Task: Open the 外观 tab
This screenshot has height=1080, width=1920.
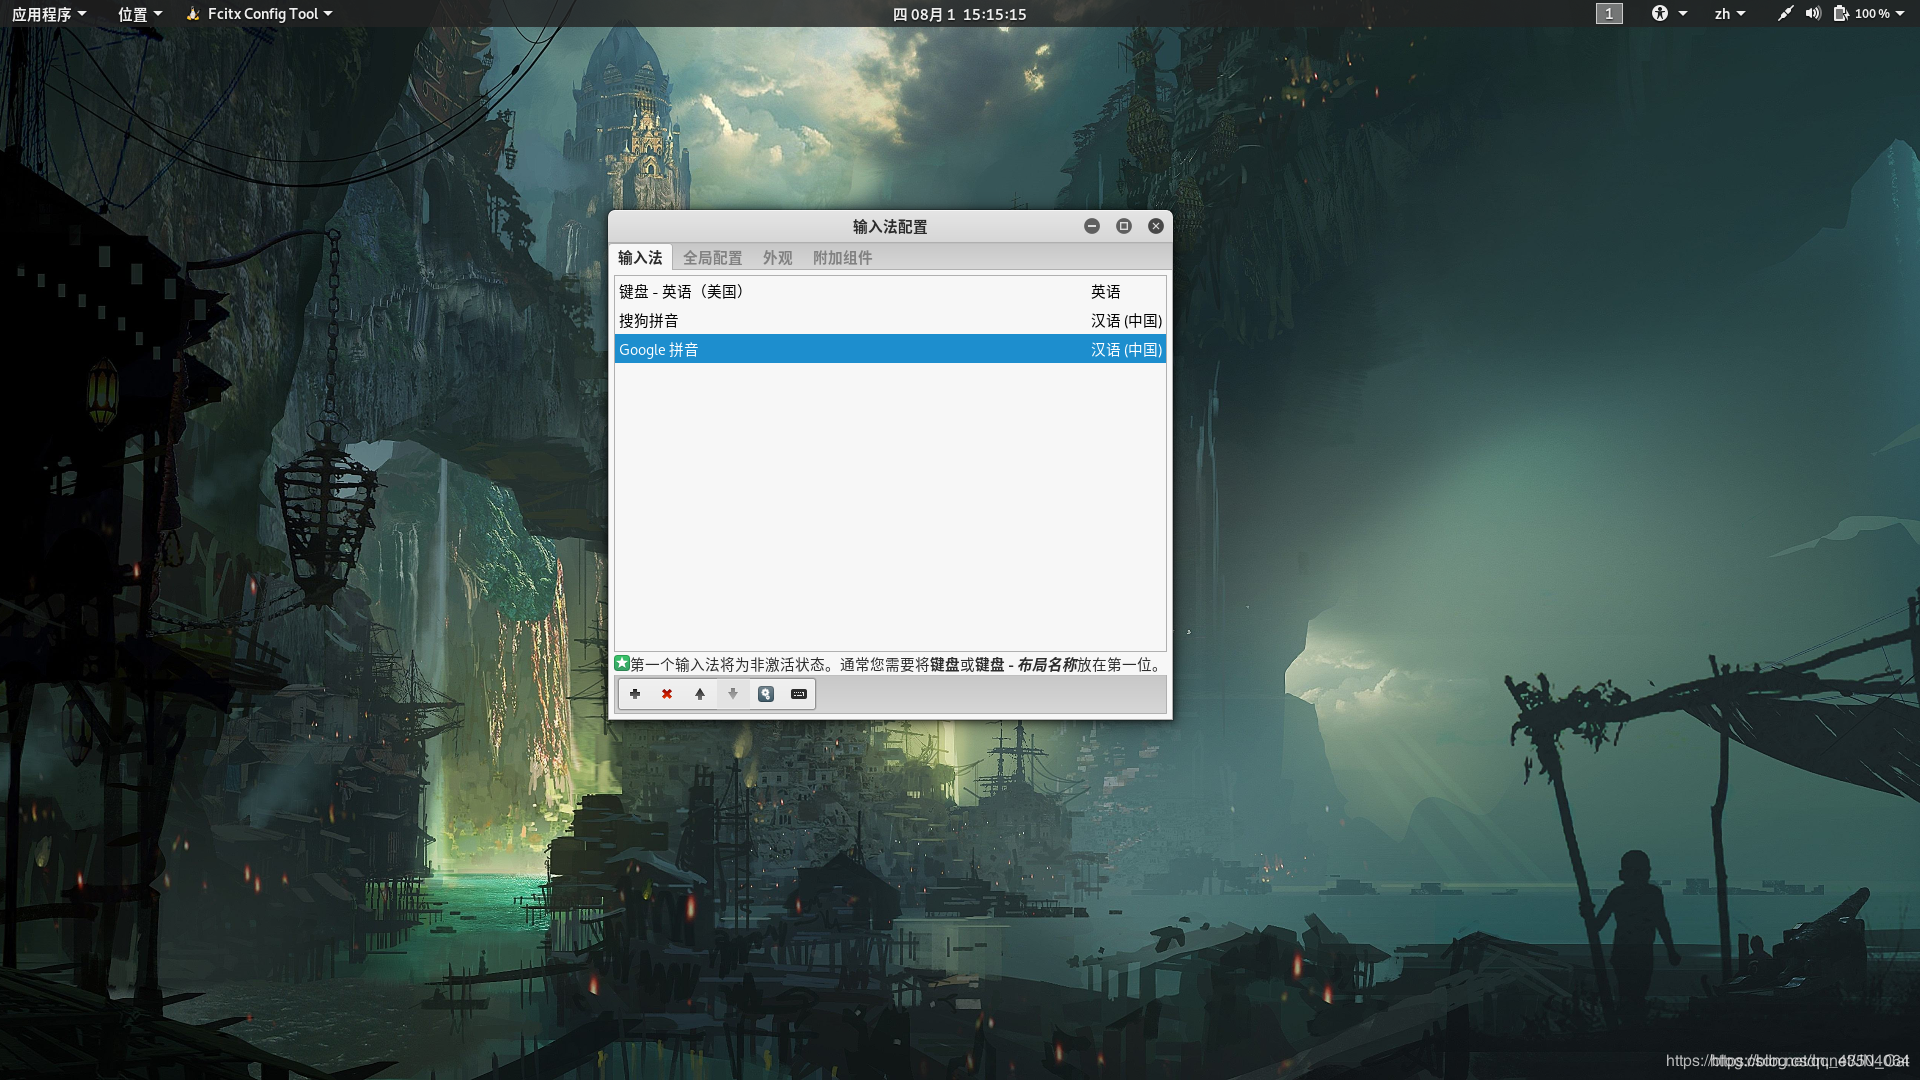Action: pos(777,258)
